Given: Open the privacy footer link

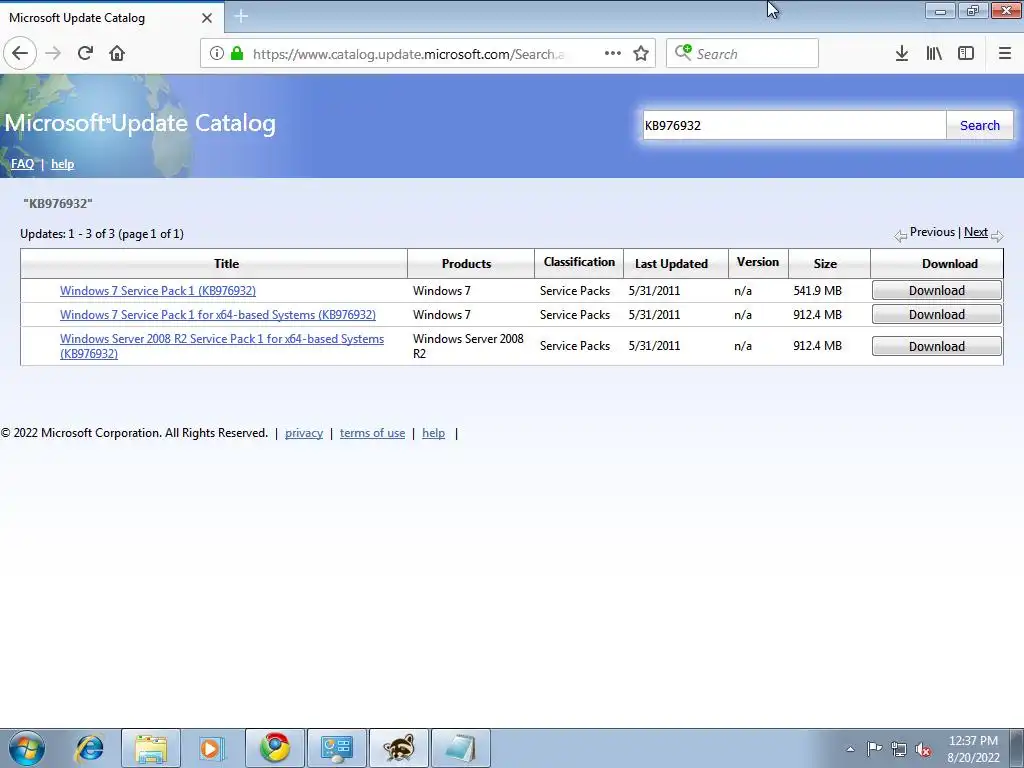Looking at the screenshot, I should click(304, 433).
